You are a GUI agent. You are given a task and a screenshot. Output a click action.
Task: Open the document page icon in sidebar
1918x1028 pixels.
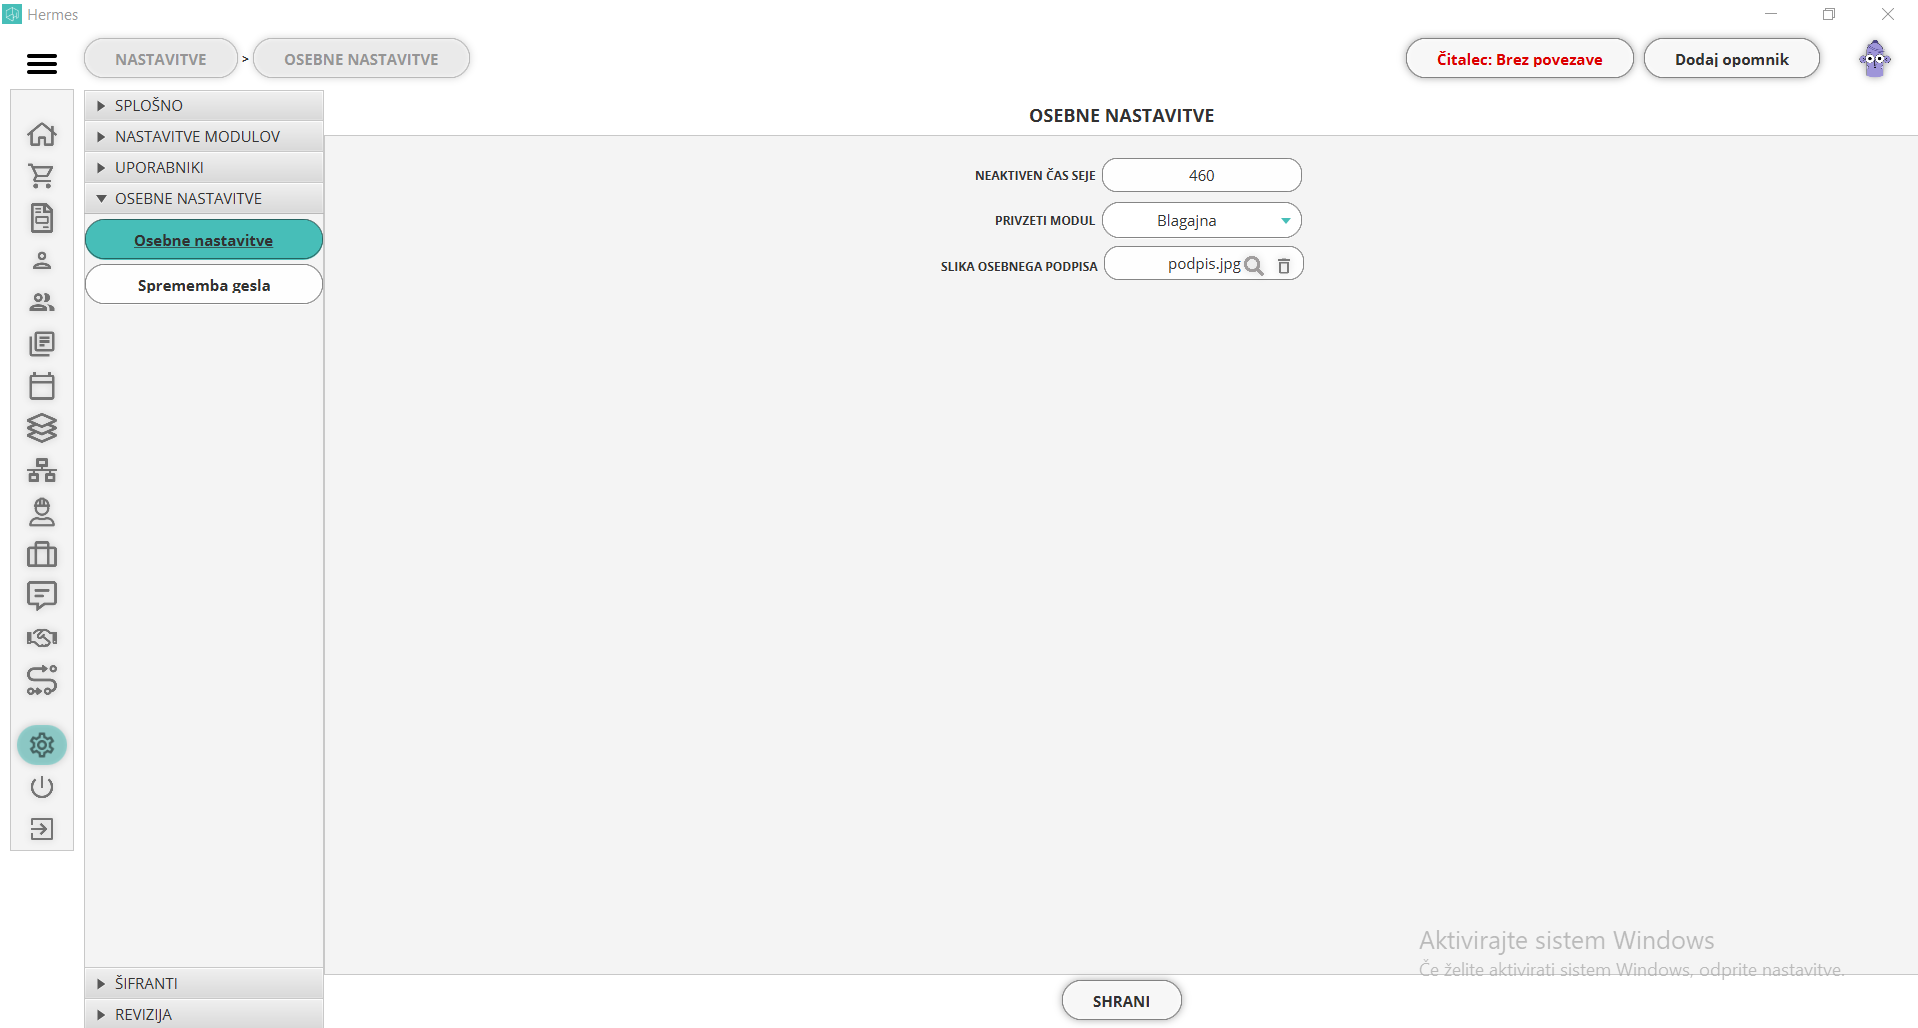coord(42,218)
